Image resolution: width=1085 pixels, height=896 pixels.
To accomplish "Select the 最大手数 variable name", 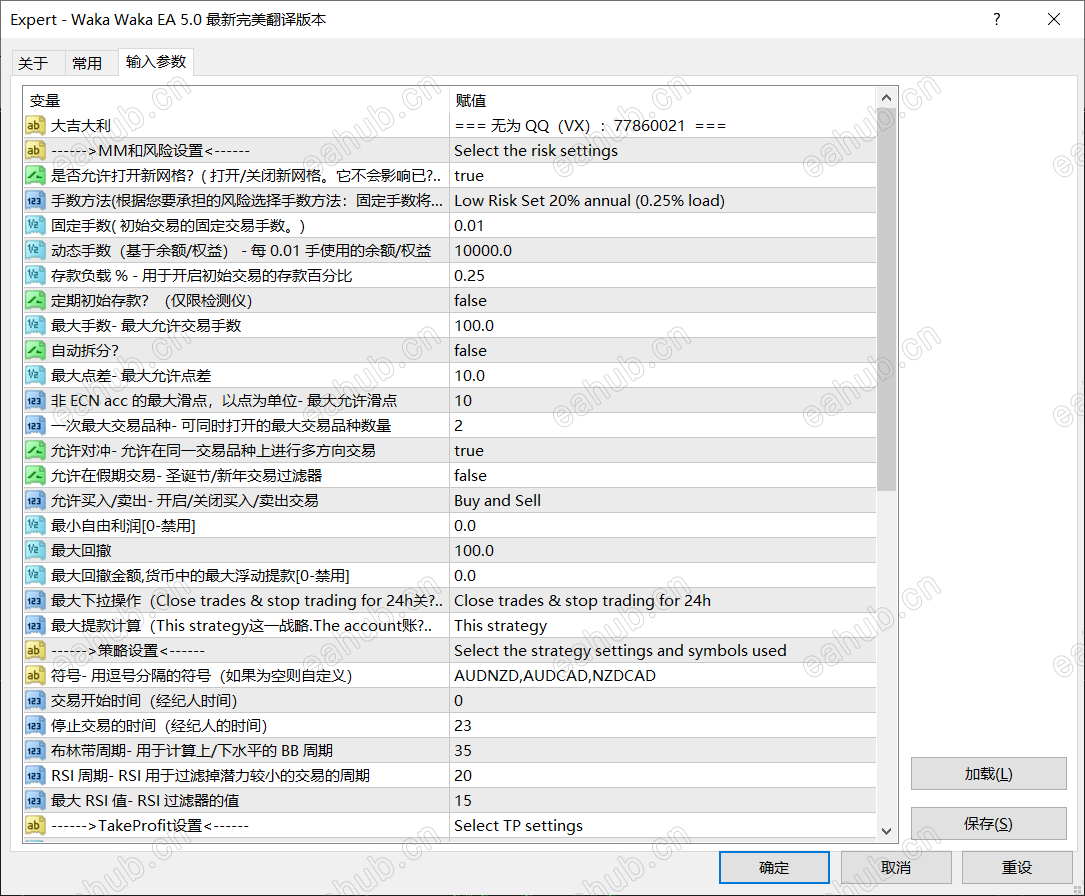I will tap(146, 325).
